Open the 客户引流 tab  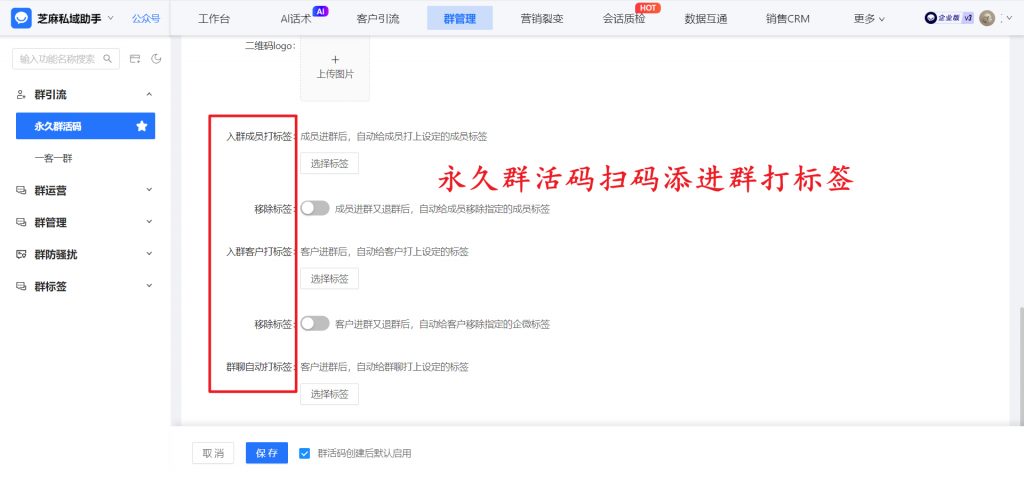[378, 18]
